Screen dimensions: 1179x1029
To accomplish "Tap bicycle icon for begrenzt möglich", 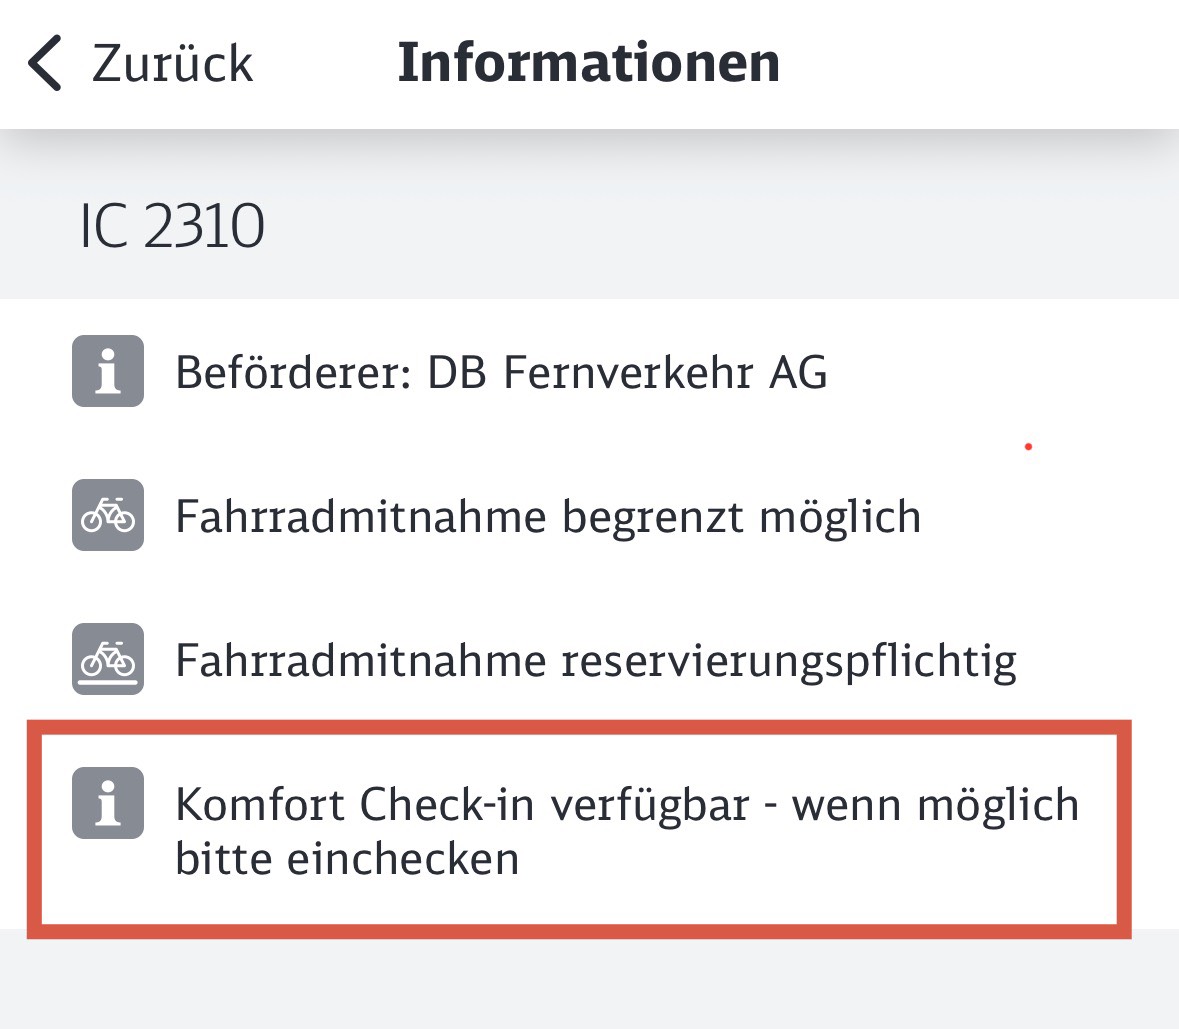I will pos(108,515).
